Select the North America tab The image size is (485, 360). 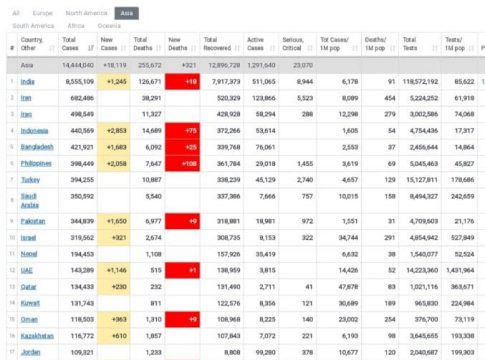click(x=86, y=13)
